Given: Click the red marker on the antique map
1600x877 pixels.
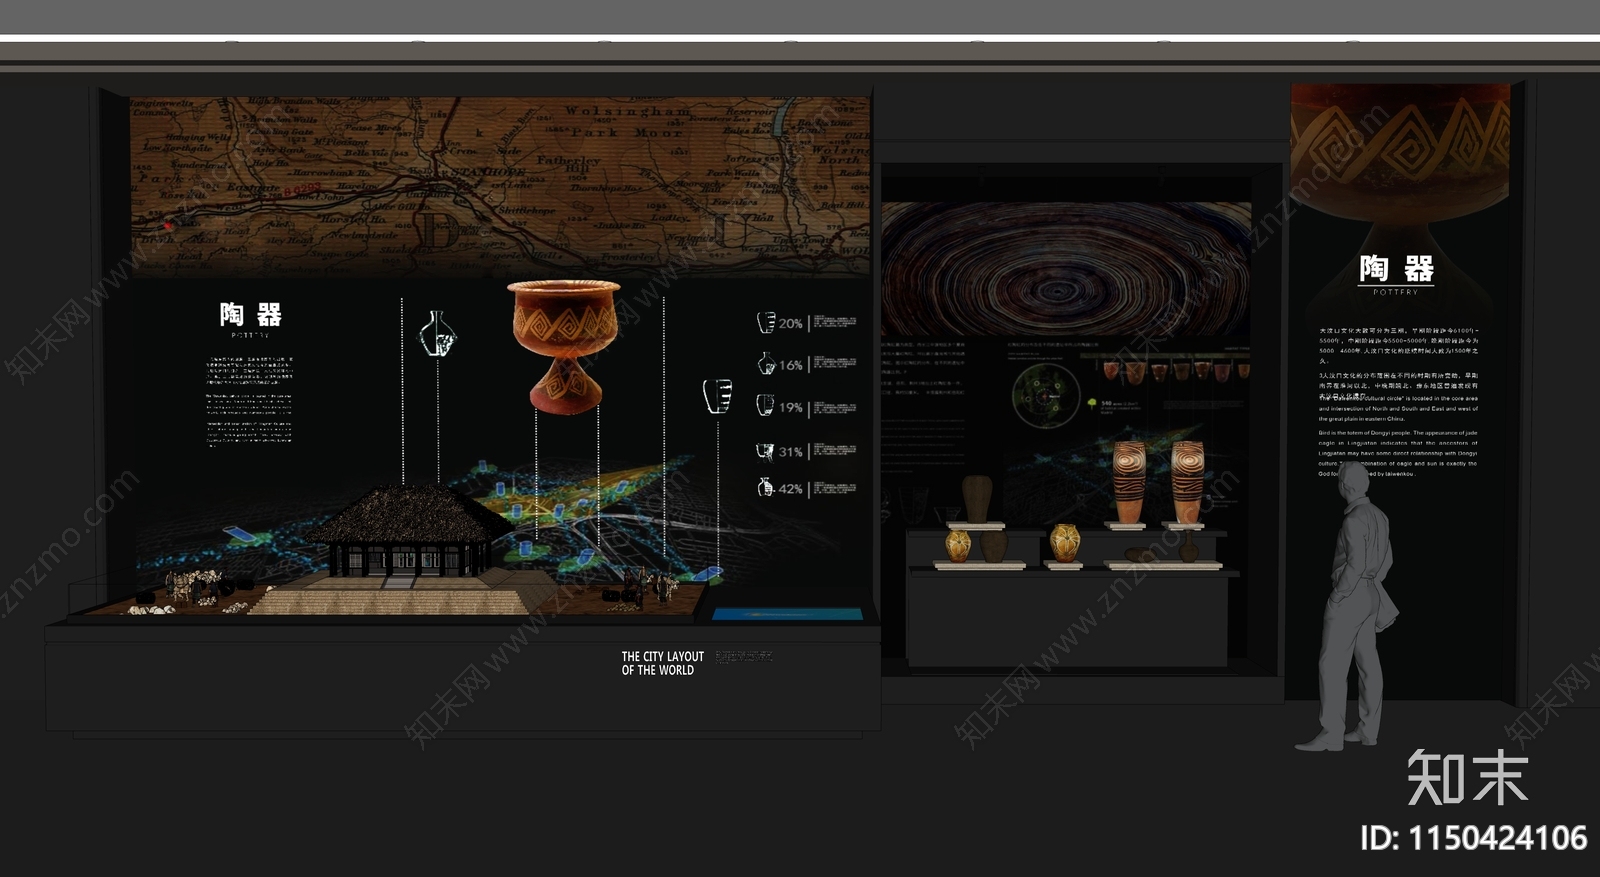Looking at the screenshot, I should coord(168,226).
